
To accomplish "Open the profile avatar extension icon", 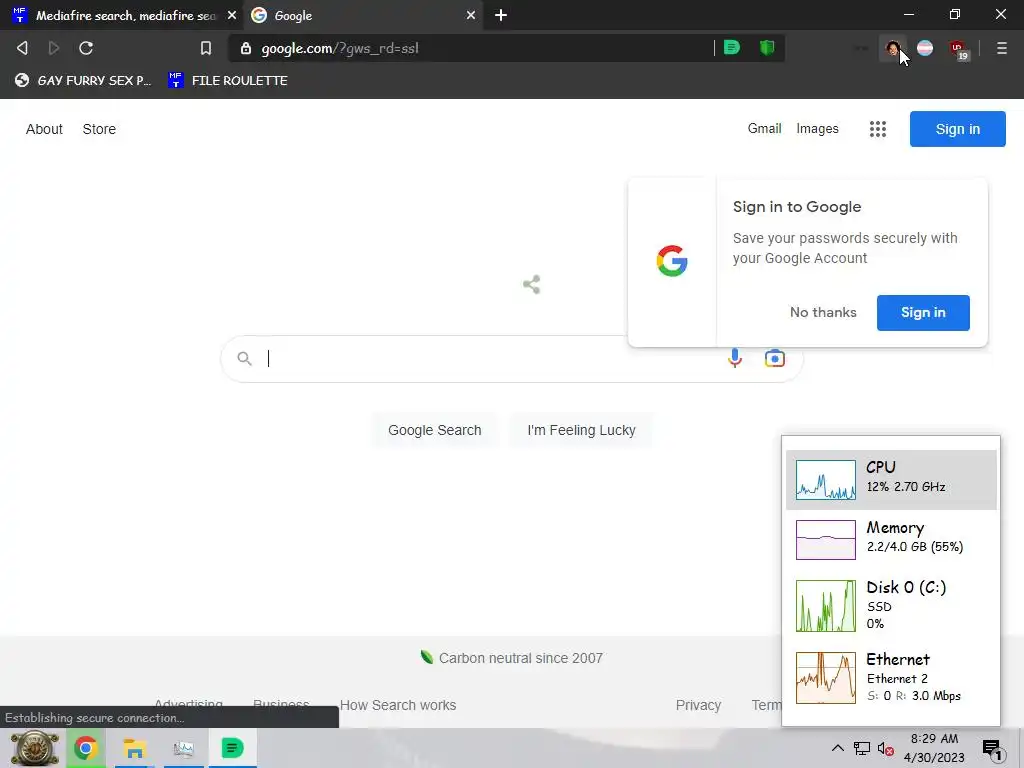I will 892,48.
